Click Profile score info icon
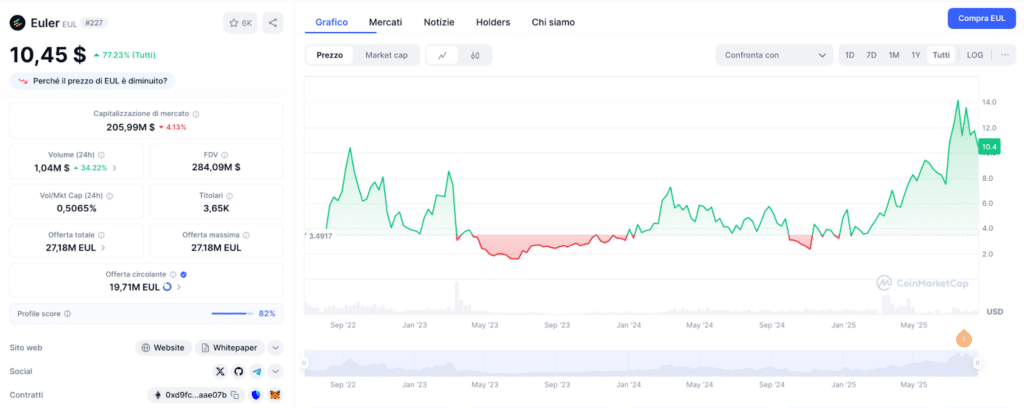 tap(67, 314)
